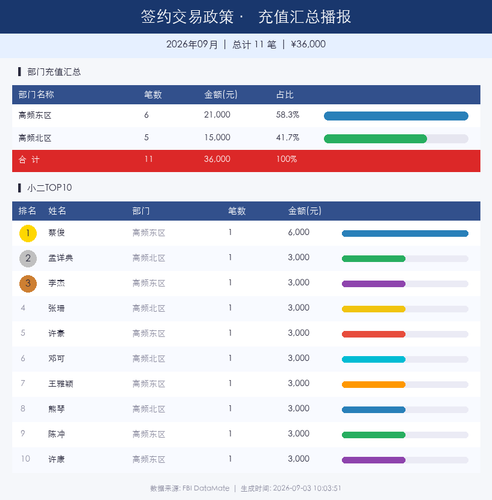The image size is (492, 500).
Task: Click the 姓名 column header
Action: coord(57,211)
